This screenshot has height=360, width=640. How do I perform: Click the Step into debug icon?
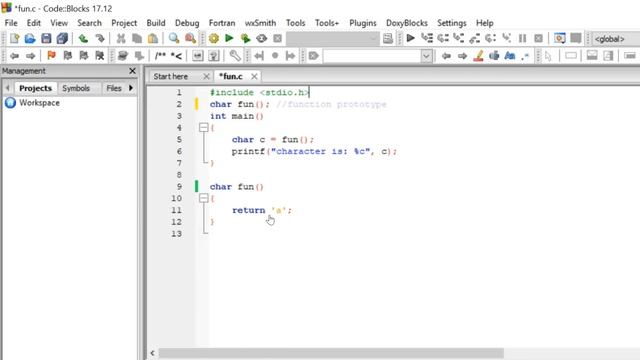[459, 39]
